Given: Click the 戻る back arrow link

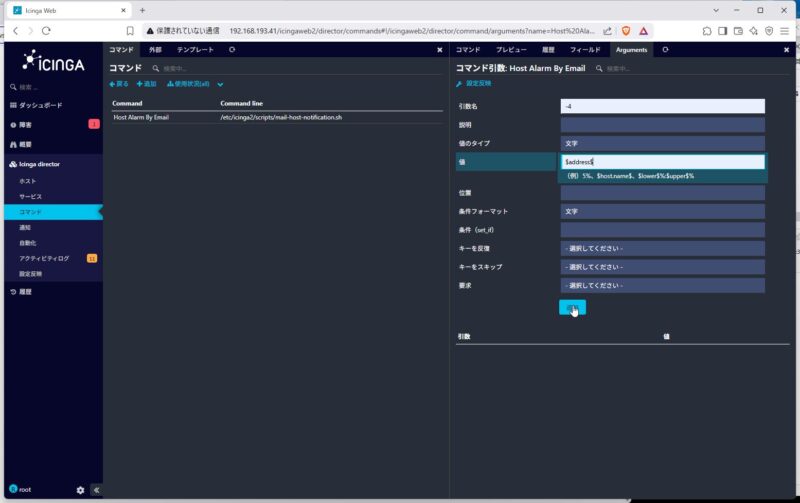Looking at the screenshot, I should 119,84.
